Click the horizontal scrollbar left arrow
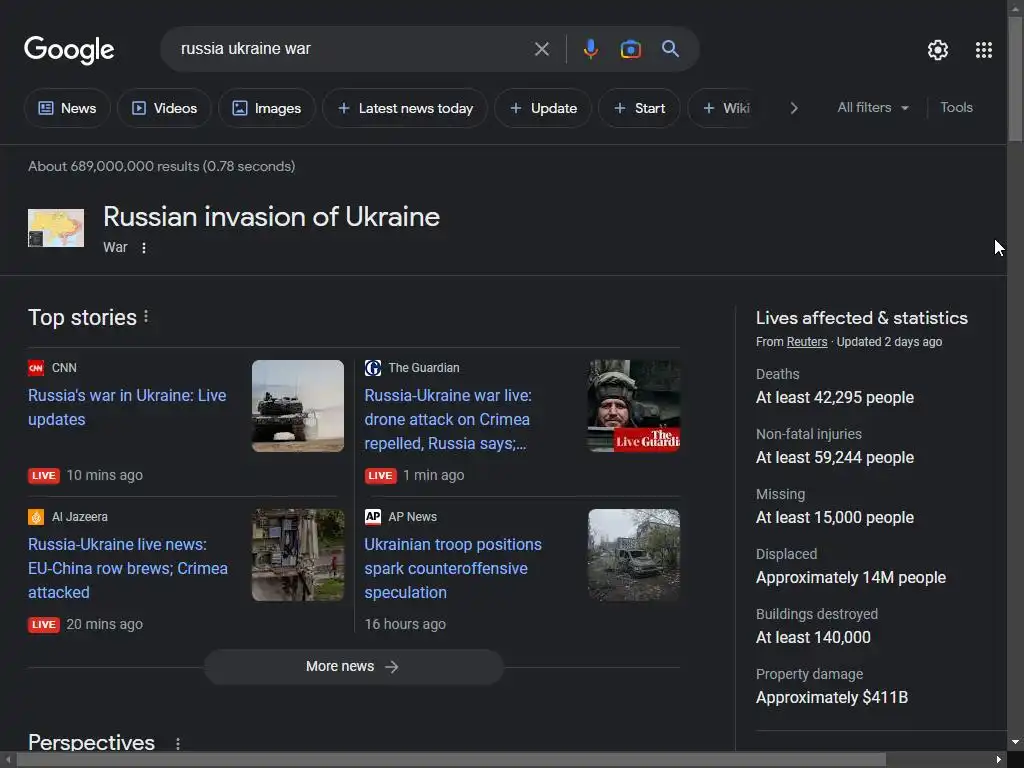1024x768 pixels. (x=8, y=760)
